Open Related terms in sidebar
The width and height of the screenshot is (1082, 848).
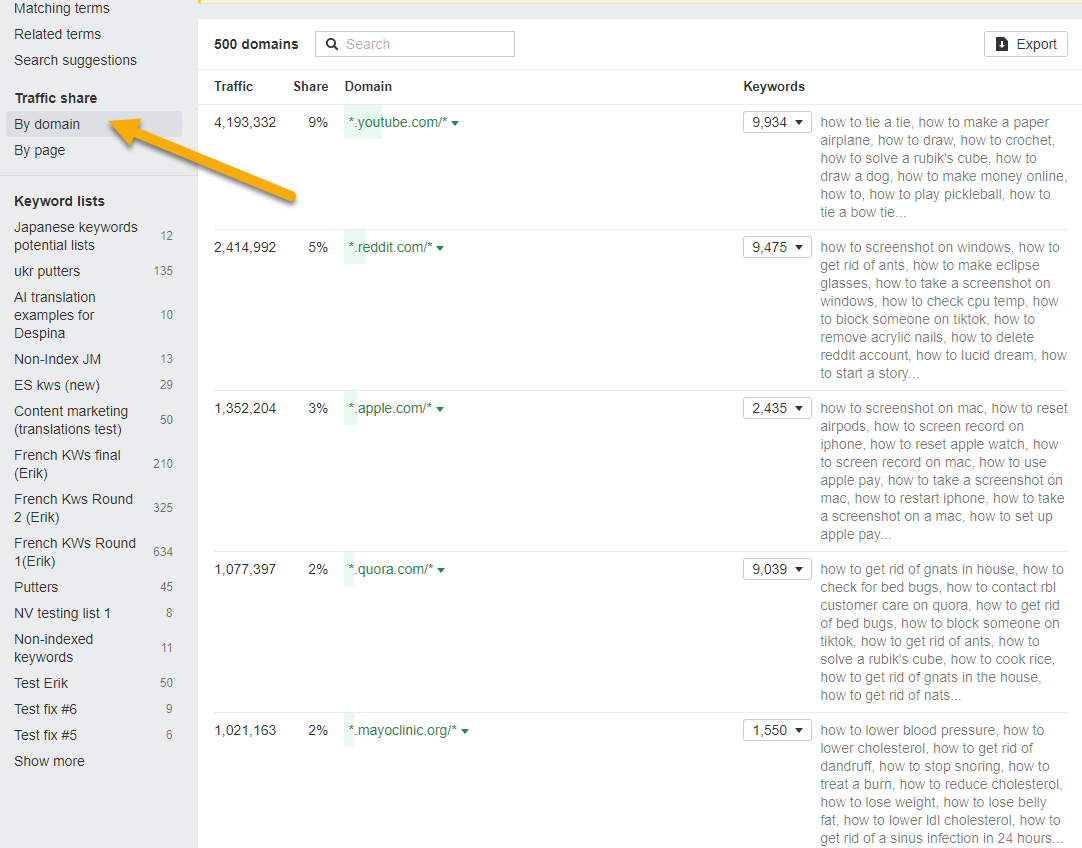(57, 34)
